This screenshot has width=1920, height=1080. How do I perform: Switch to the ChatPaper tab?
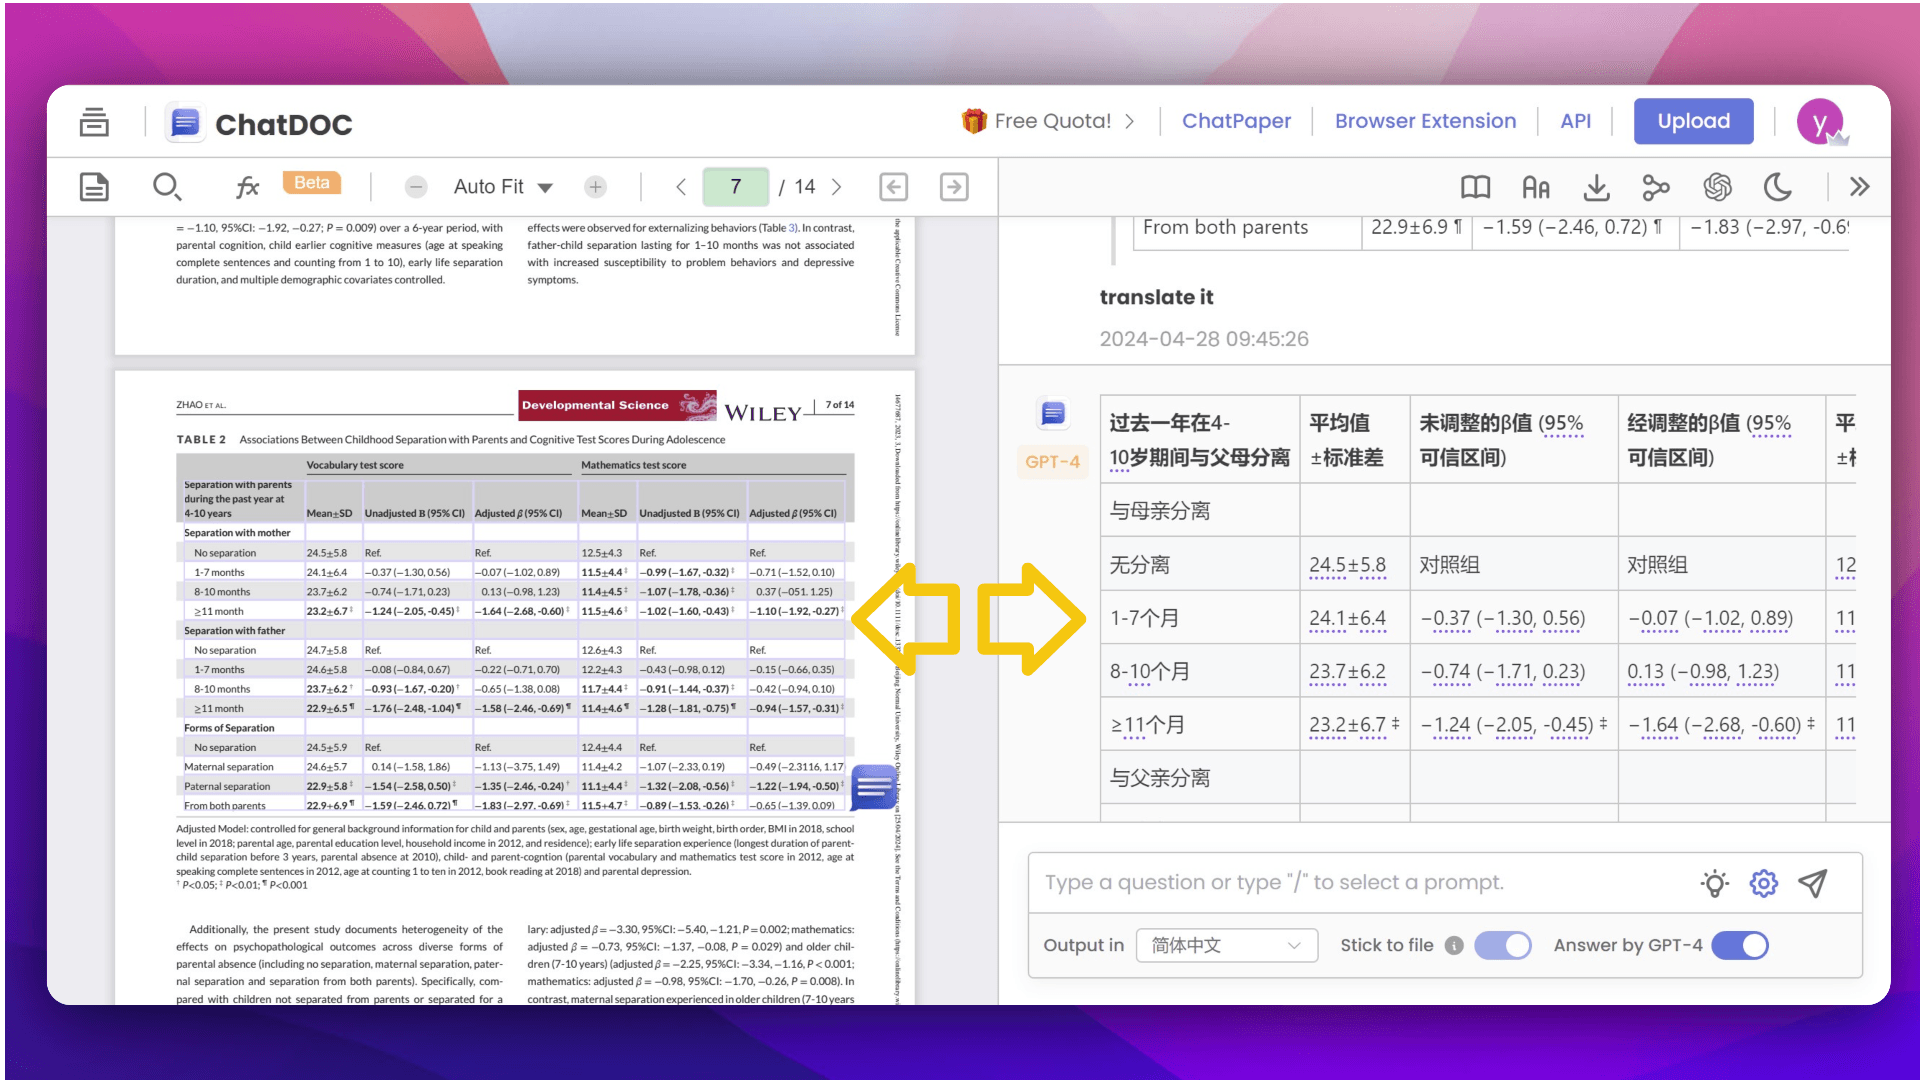[x=1236, y=121]
